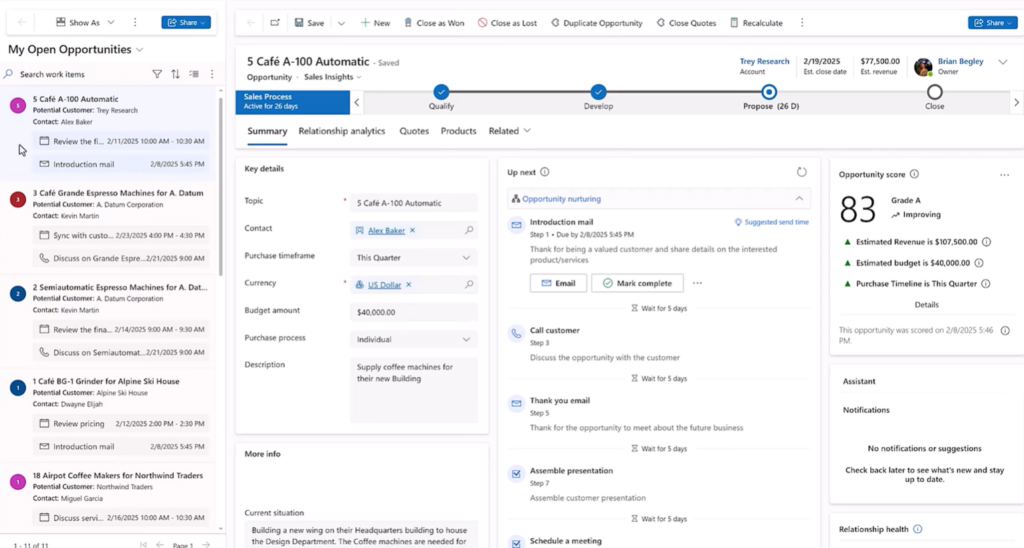
Task: Click the main form back arrow
Action: click(251, 23)
